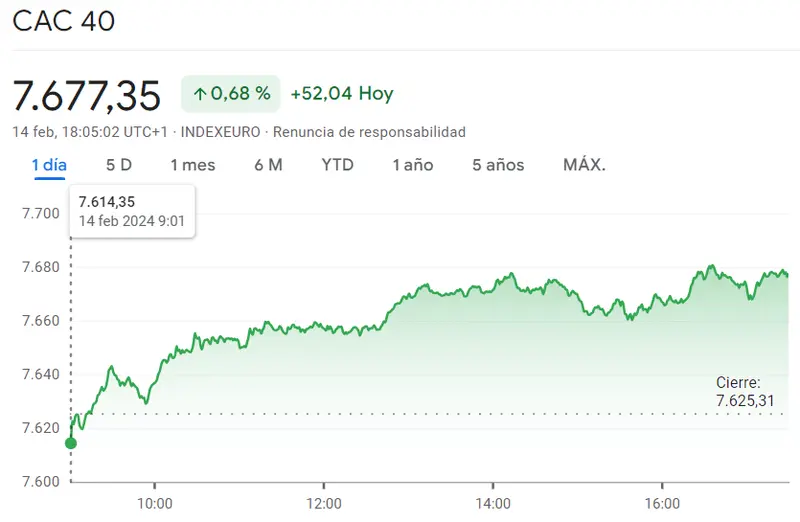Click the 7.660 y-axis label
The height and width of the screenshot is (522, 800).
(41, 320)
